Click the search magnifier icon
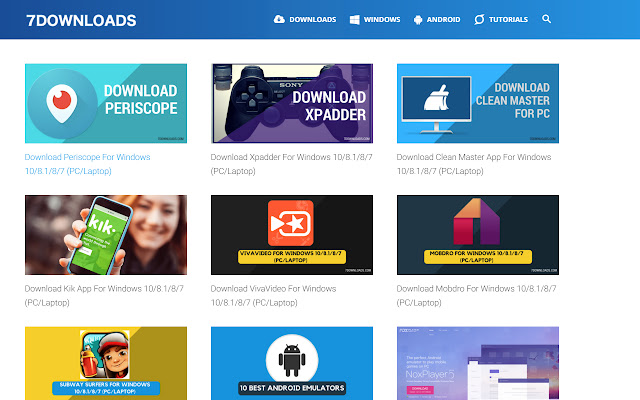This screenshot has width=640, height=400. [547, 19]
